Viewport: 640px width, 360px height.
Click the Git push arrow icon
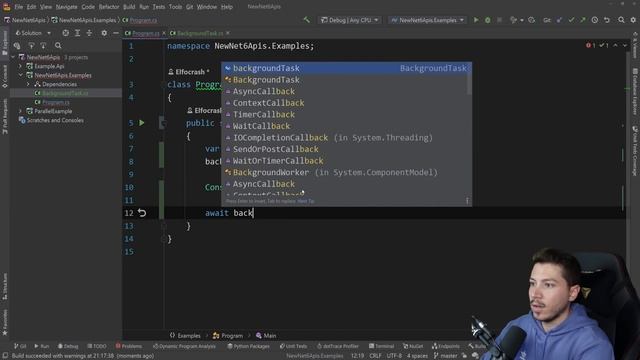pyautogui.click(x=582, y=20)
